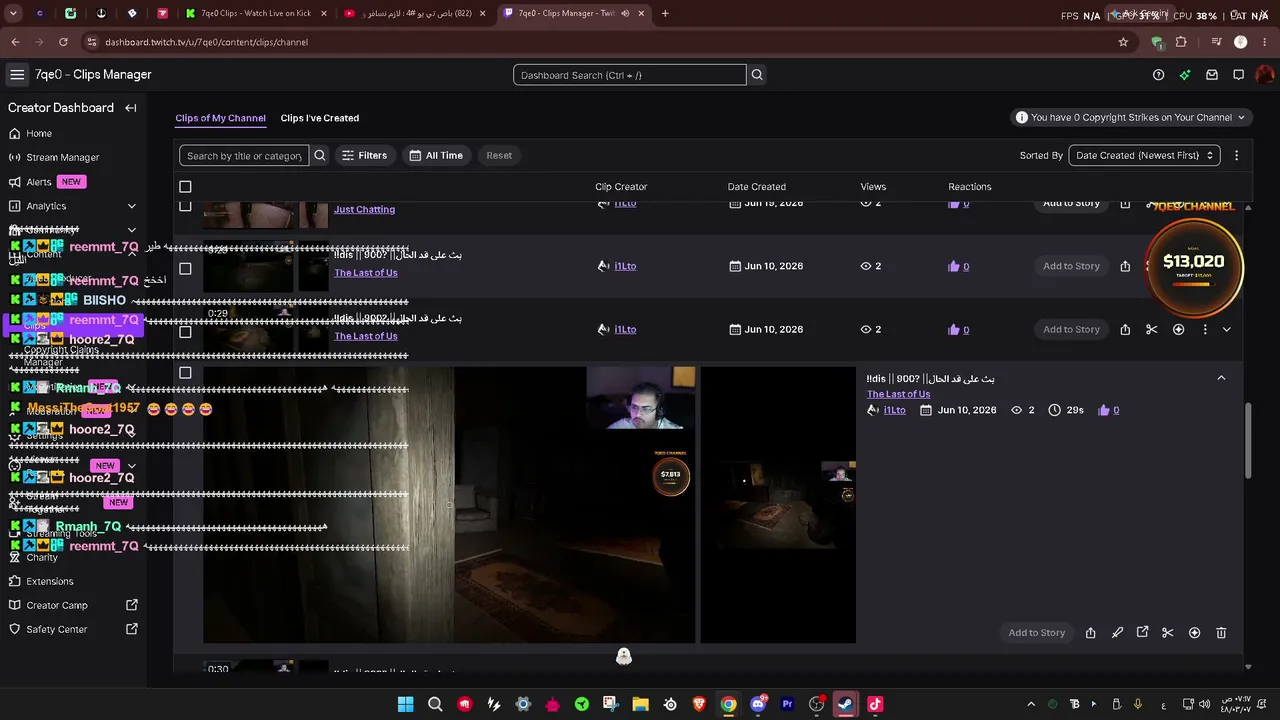
Task: Open expanded clip in new window icon
Action: coord(1143,633)
